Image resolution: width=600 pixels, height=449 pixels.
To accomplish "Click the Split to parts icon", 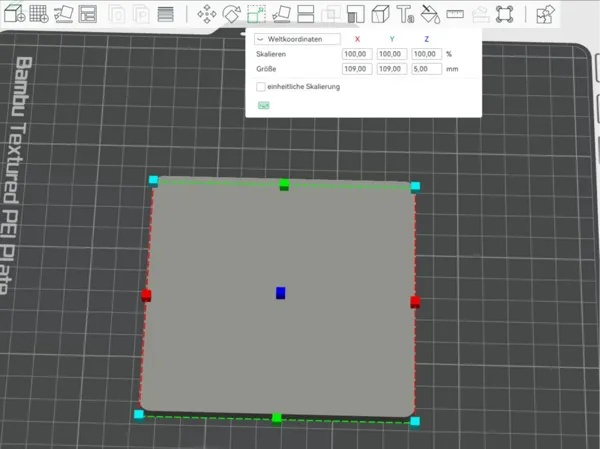I will pos(141,15).
